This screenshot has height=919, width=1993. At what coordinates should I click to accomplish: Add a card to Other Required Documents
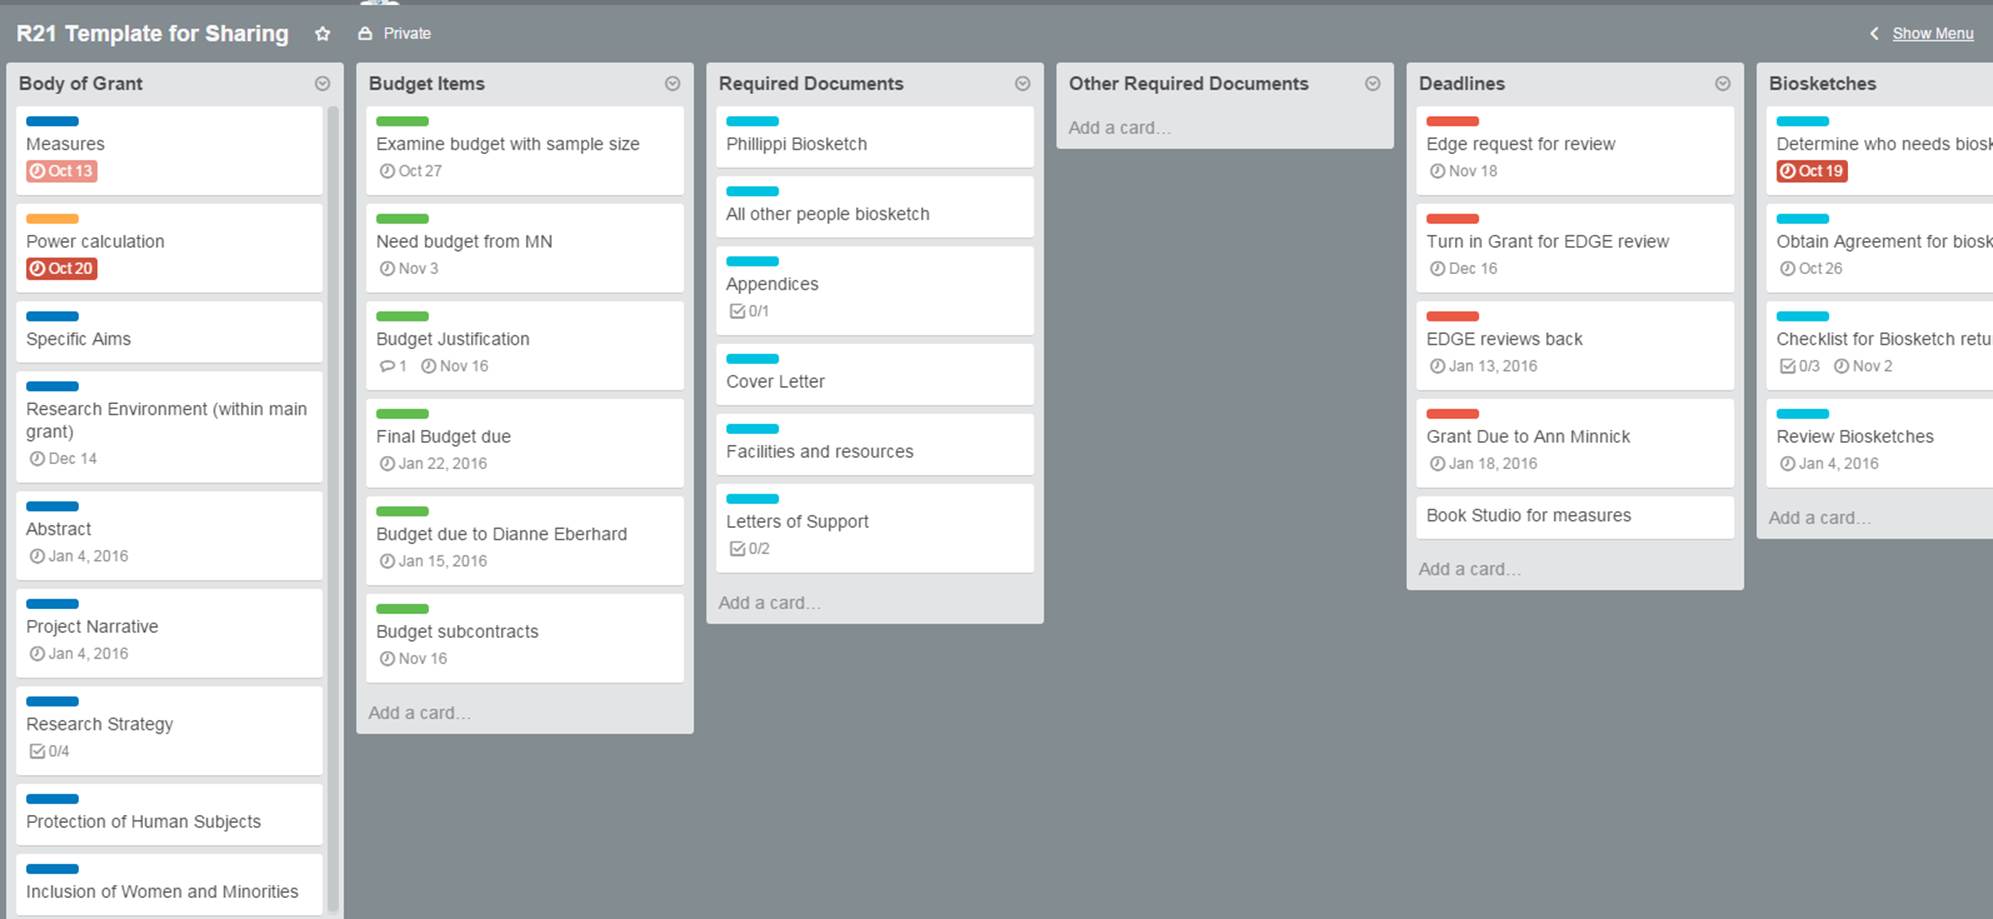click(x=1119, y=128)
